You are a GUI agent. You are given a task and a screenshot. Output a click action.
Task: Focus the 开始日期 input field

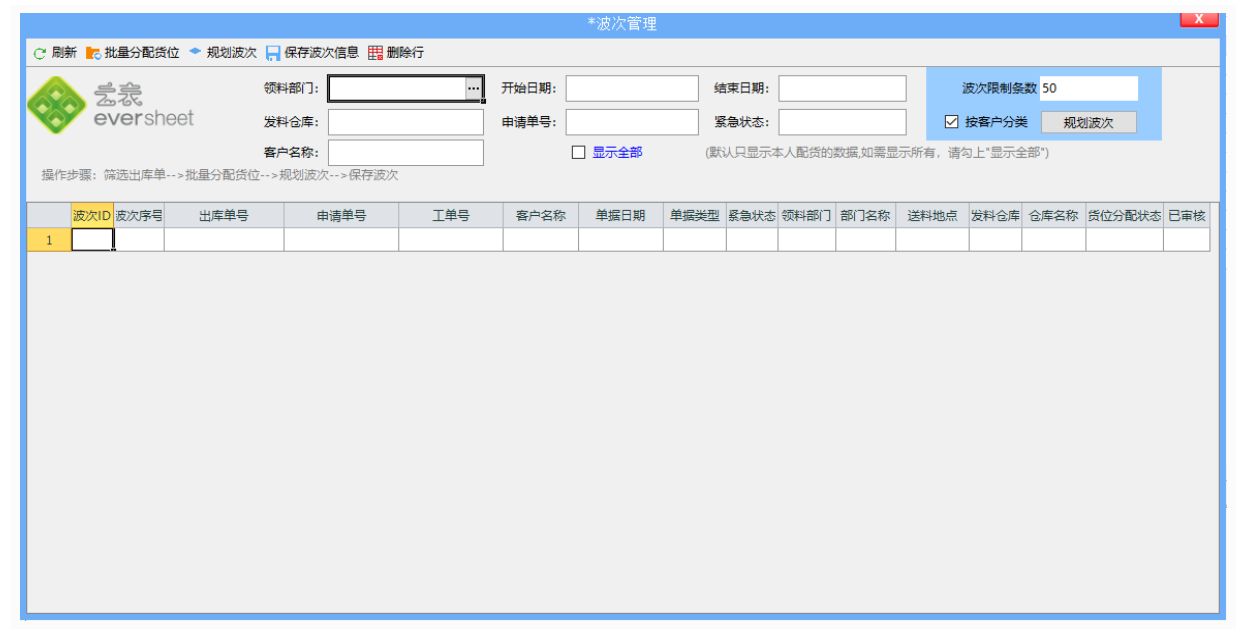tap(632, 88)
